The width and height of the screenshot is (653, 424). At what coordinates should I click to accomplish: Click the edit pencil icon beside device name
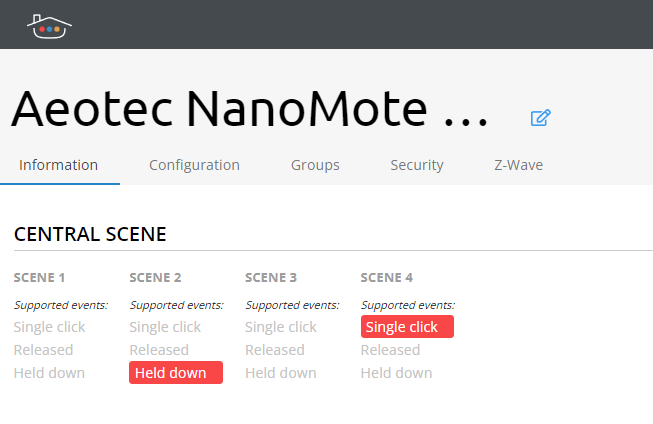(541, 118)
